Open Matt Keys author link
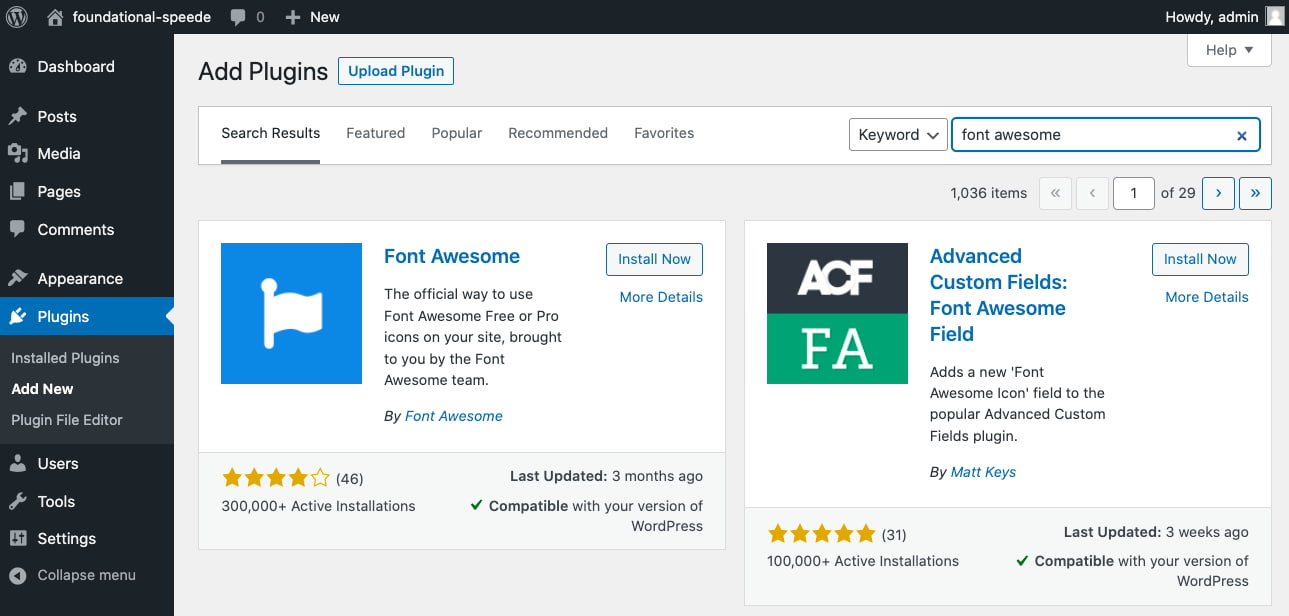 (x=983, y=472)
